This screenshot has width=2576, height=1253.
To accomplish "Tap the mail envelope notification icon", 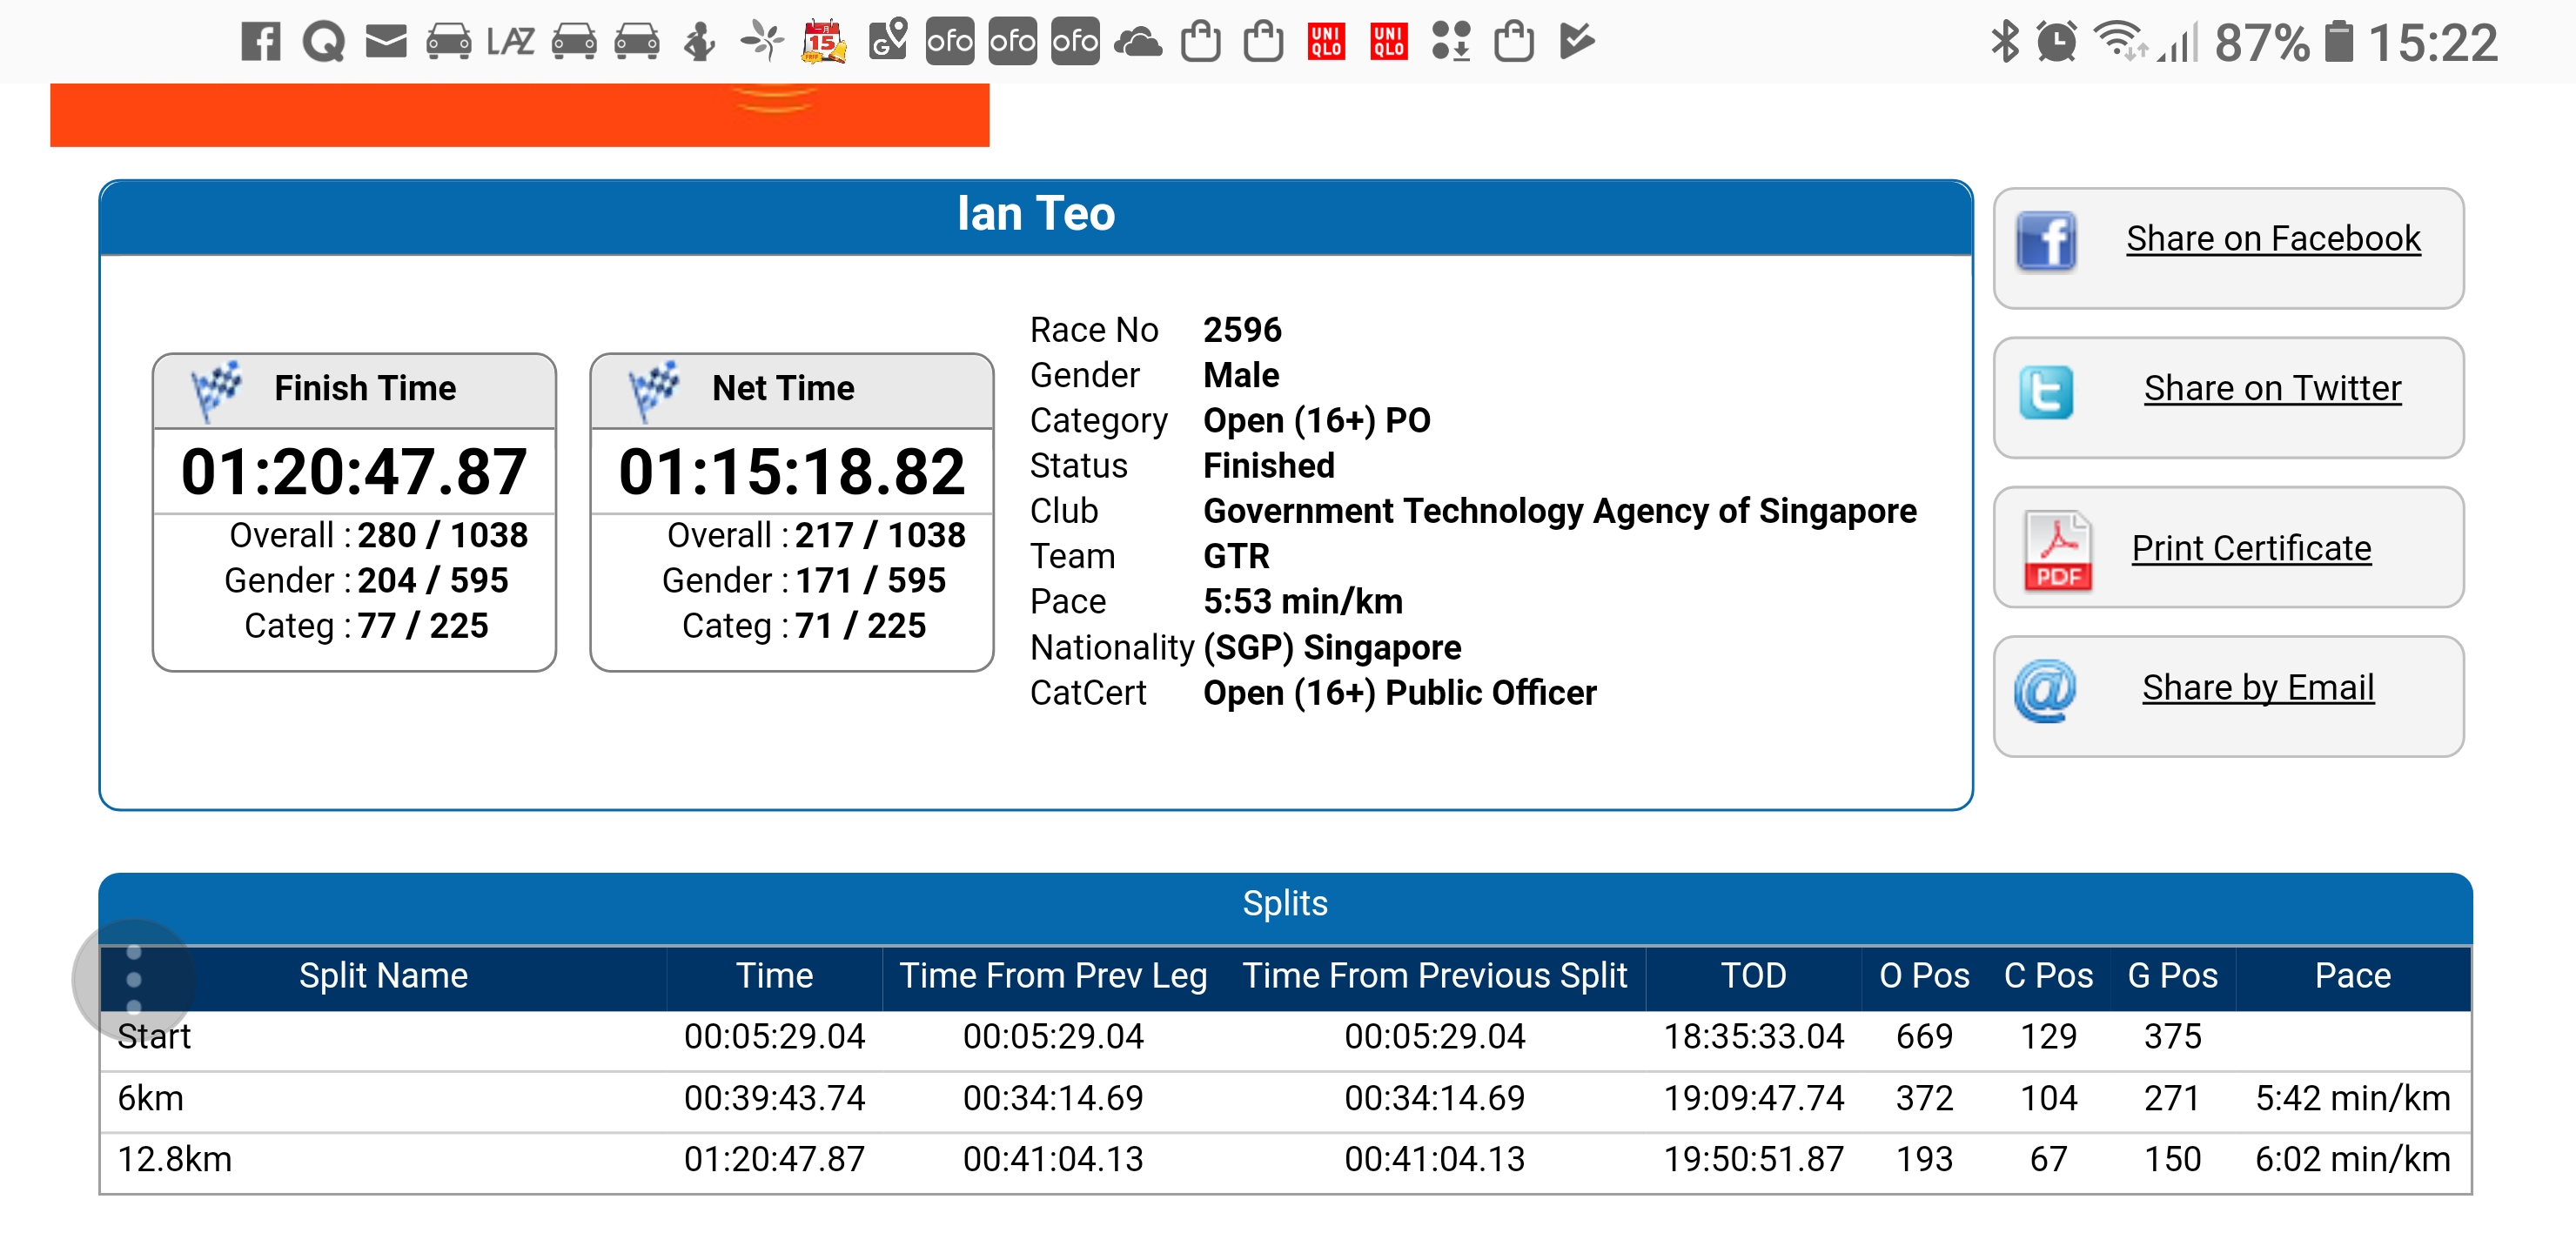I will click(386, 42).
